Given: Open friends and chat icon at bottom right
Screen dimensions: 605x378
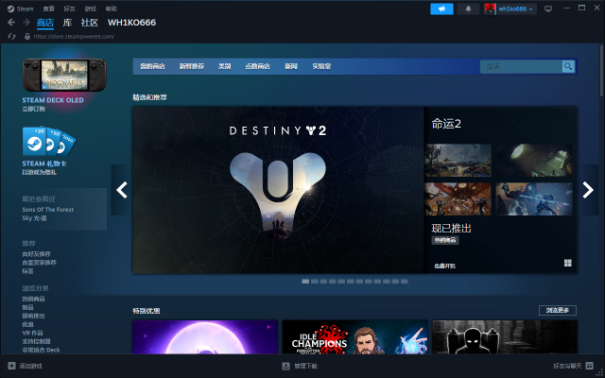Looking at the screenshot, I should [589, 366].
